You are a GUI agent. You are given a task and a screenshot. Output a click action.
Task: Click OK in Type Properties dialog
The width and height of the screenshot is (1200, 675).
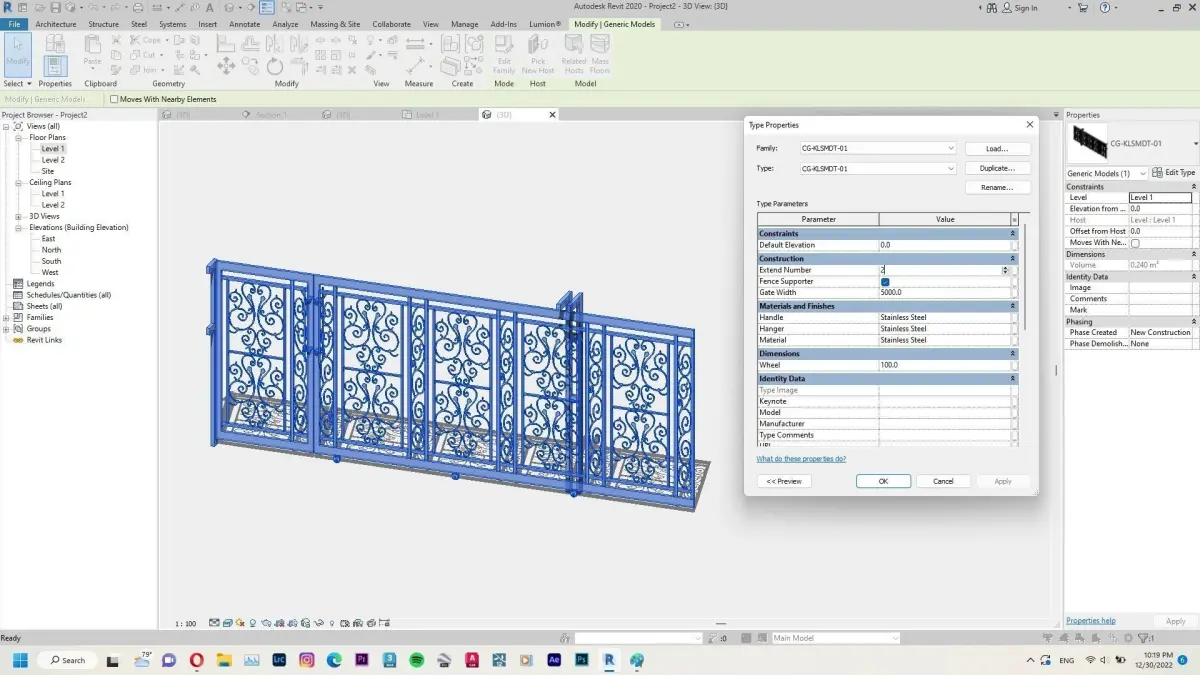pos(883,481)
